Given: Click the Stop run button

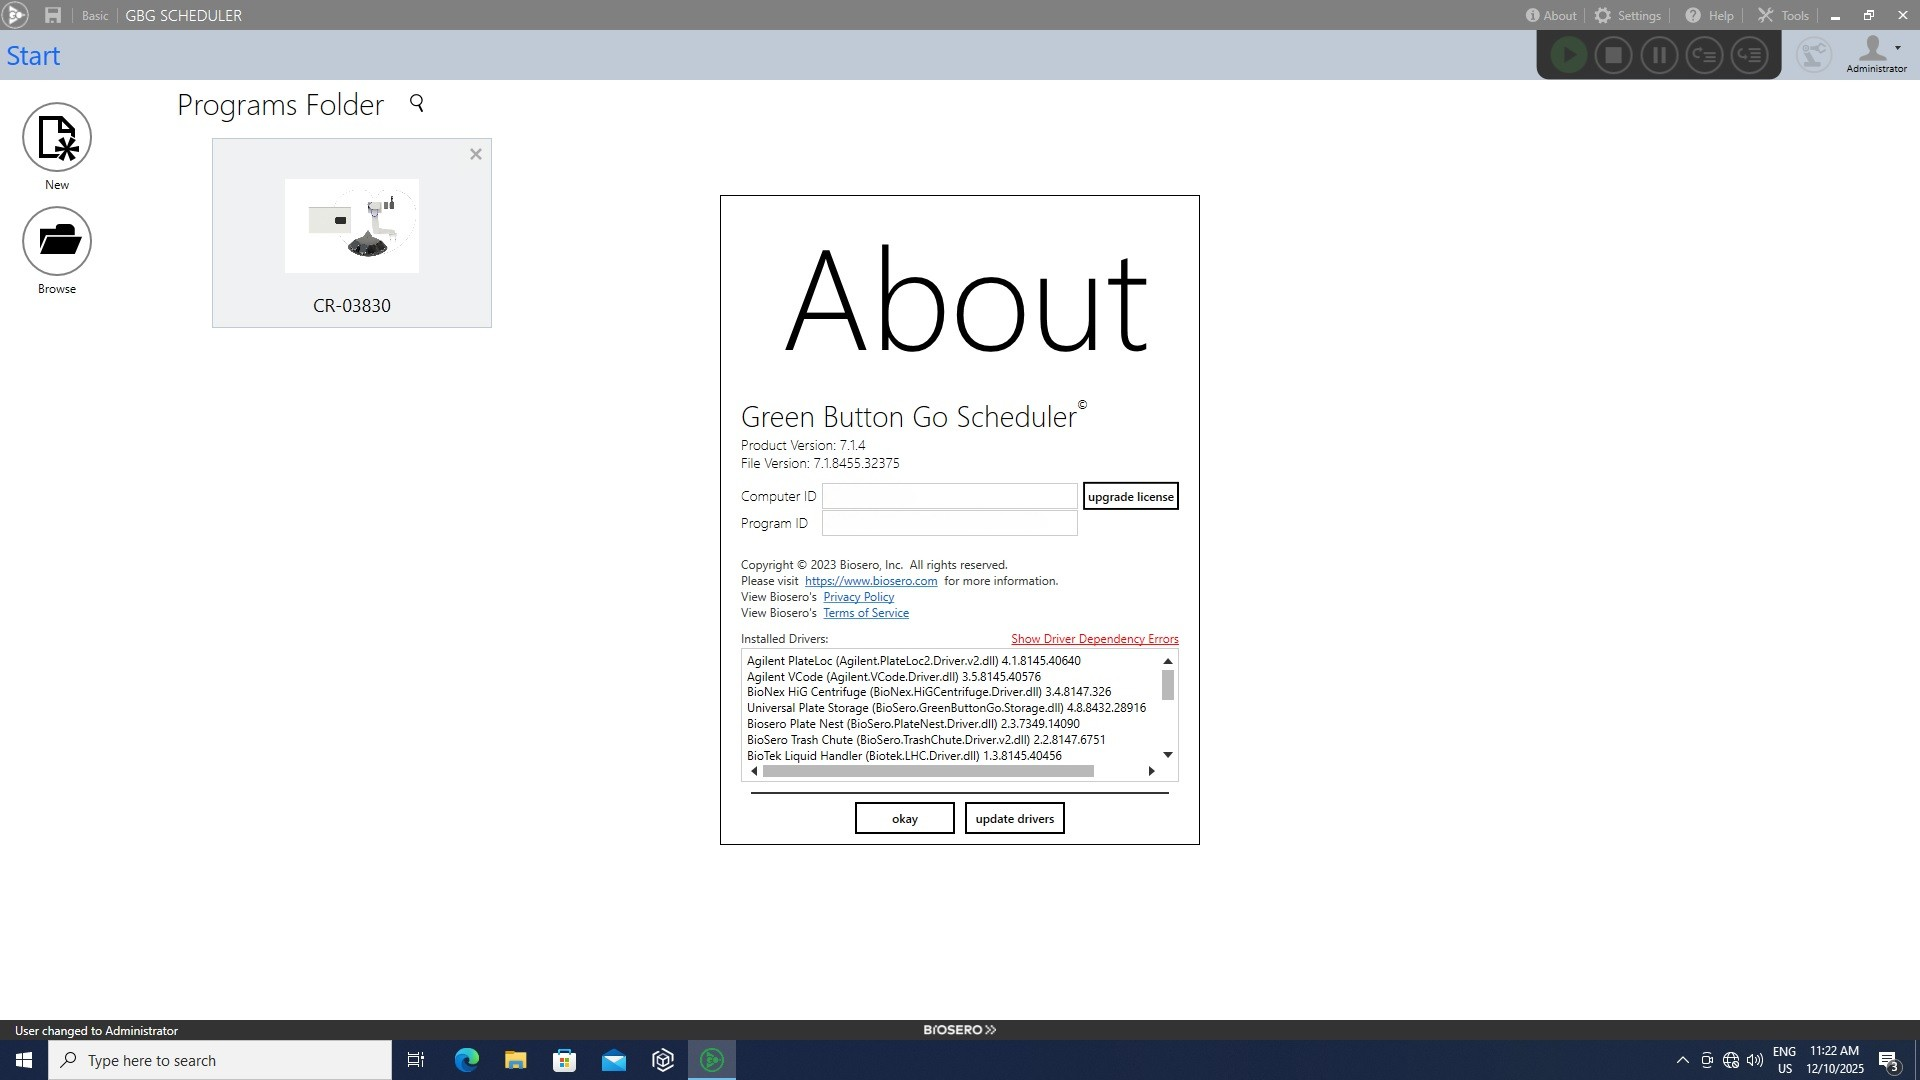Looking at the screenshot, I should pyautogui.click(x=1613, y=55).
